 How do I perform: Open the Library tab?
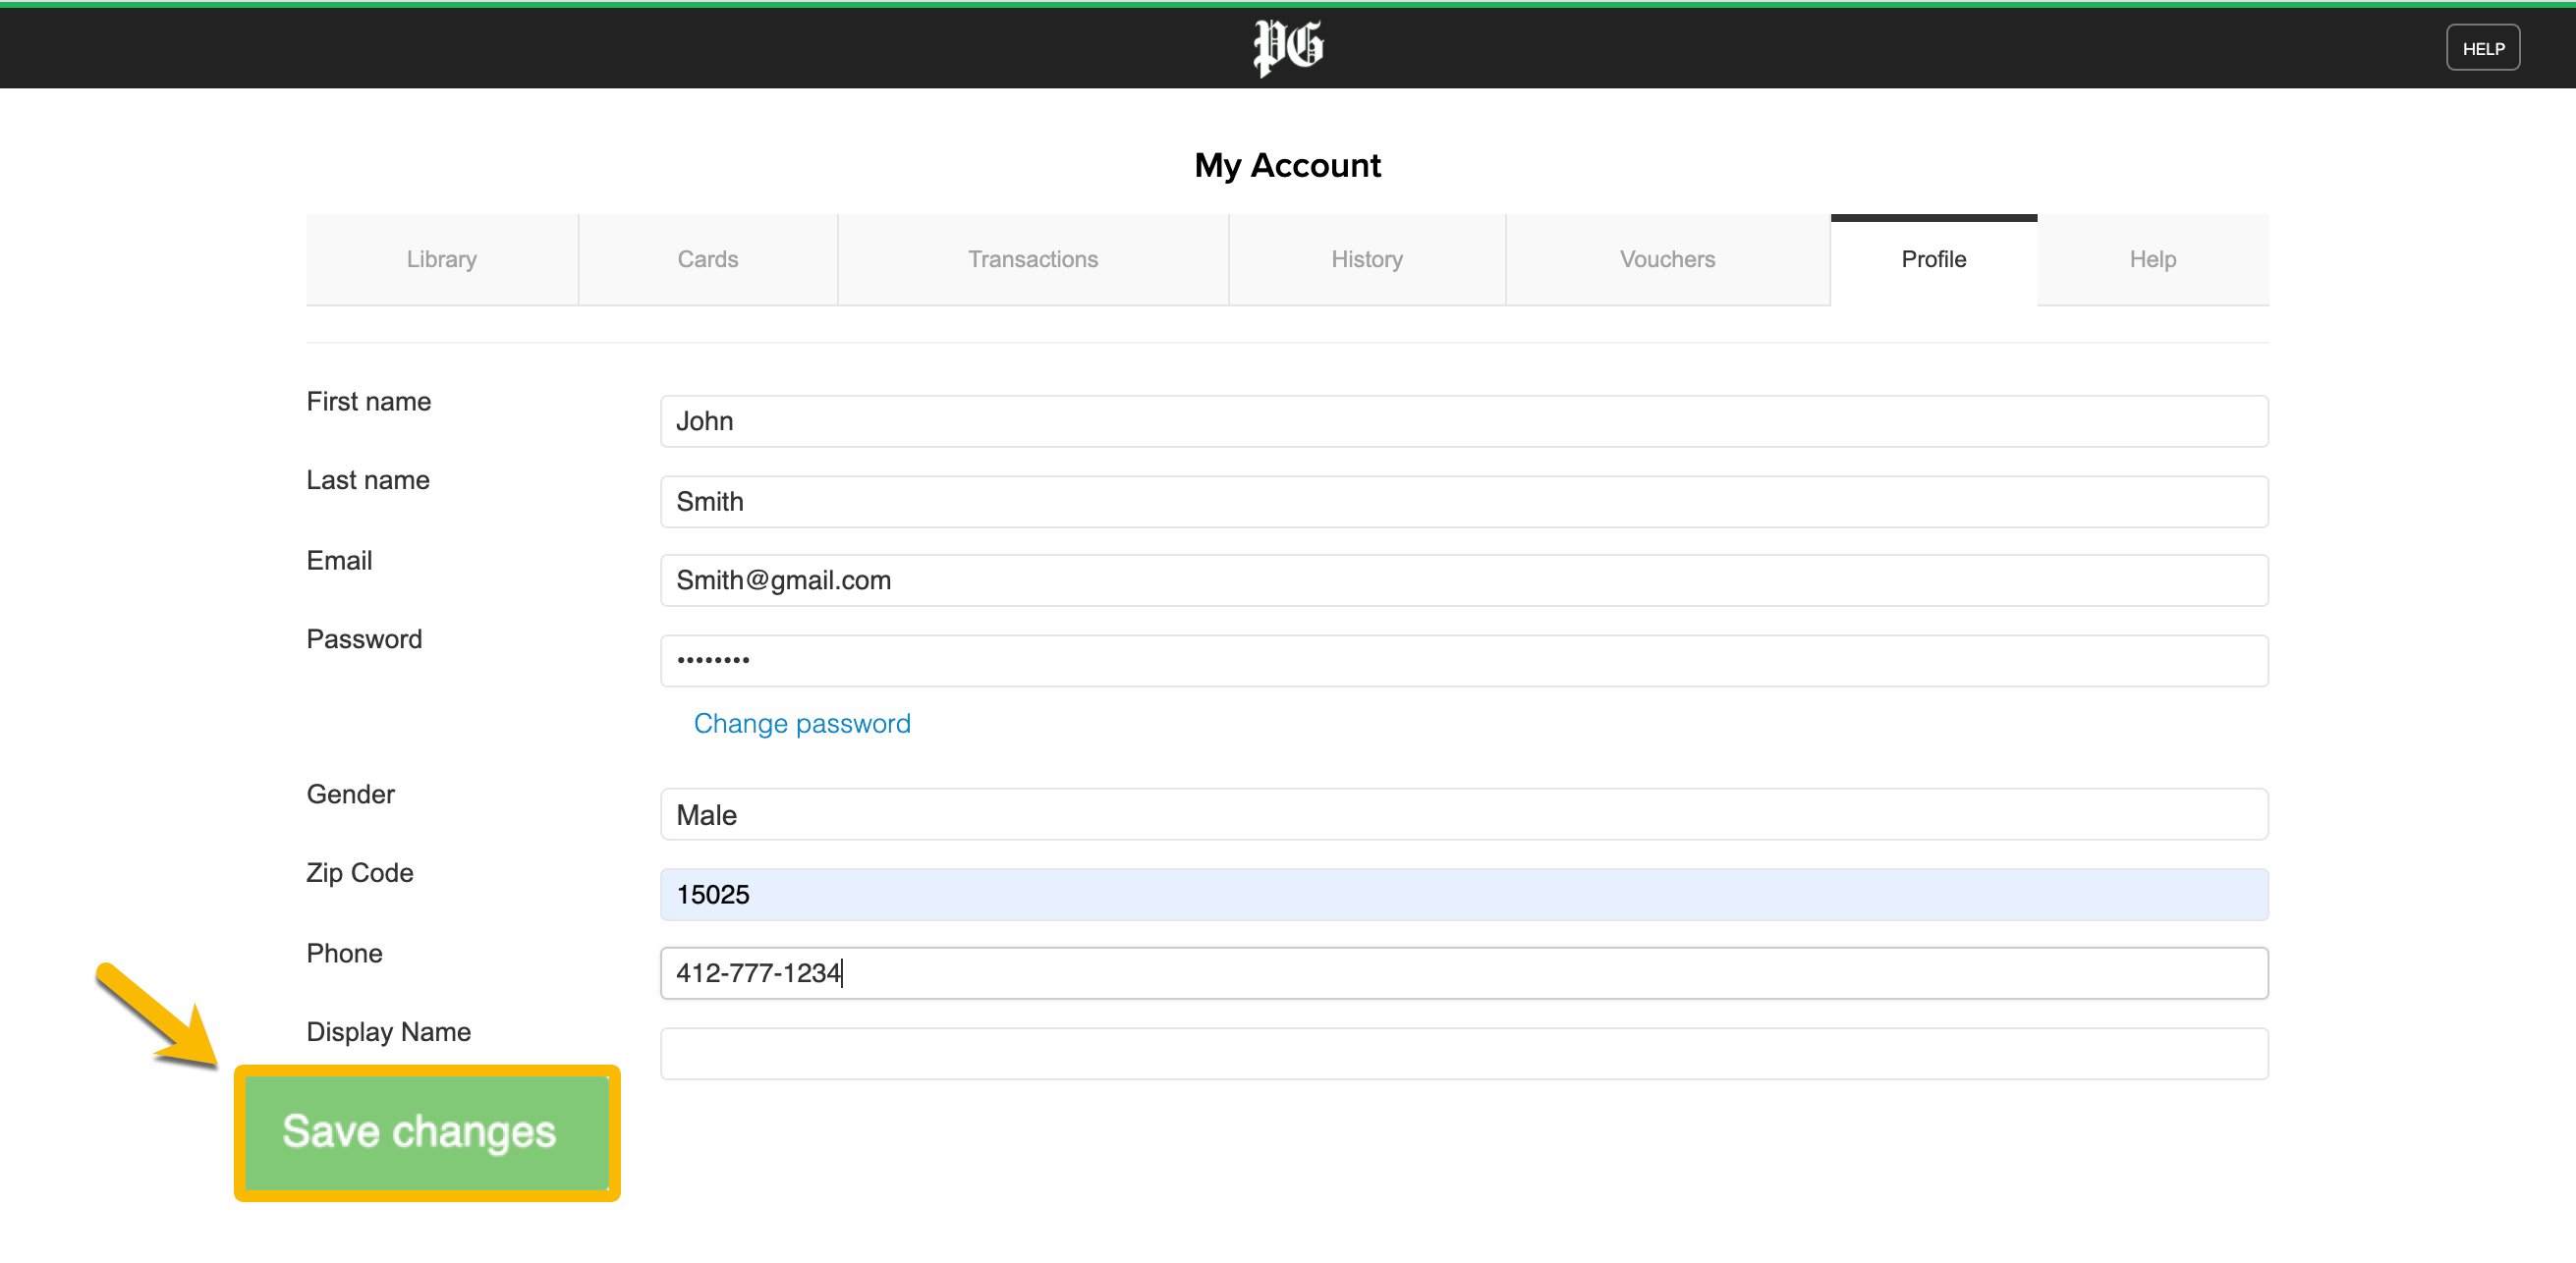[x=441, y=259]
